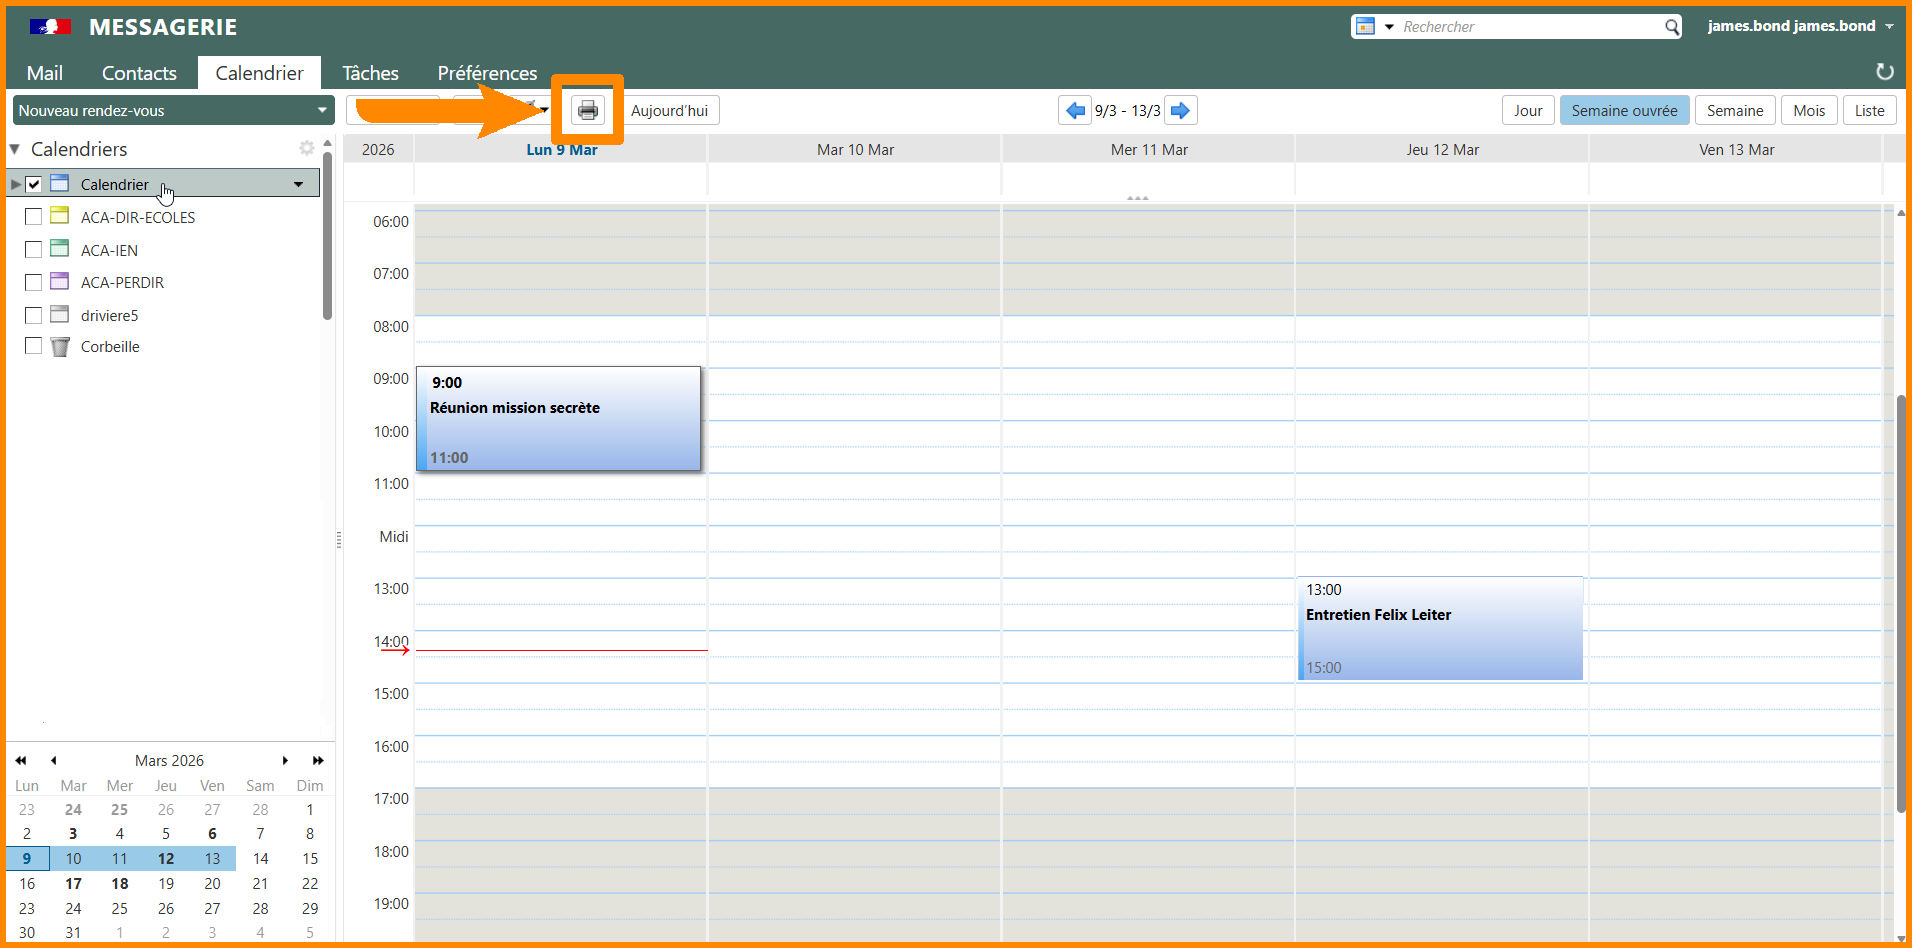Uncheck the Calendrier checkbox
The width and height of the screenshot is (1912, 948).
point(34,184)
